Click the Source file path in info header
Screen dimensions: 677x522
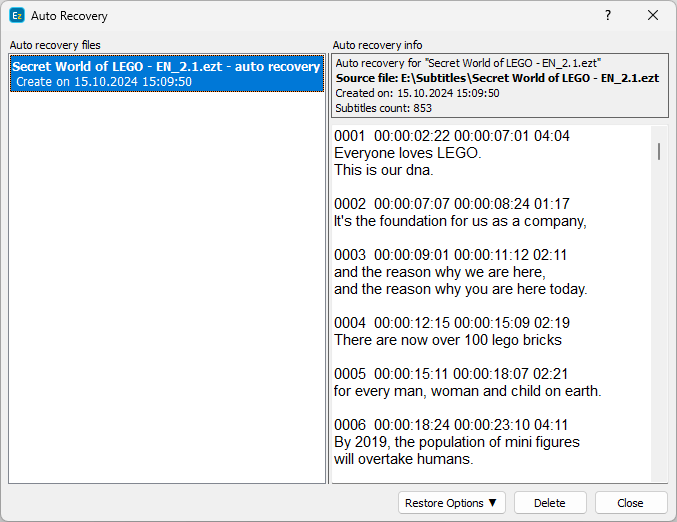496,78
